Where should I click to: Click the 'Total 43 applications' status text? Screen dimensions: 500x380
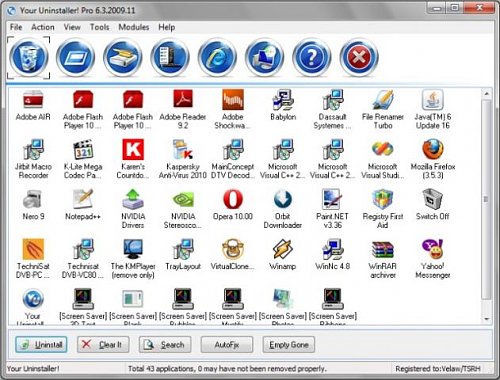[227, 369]
